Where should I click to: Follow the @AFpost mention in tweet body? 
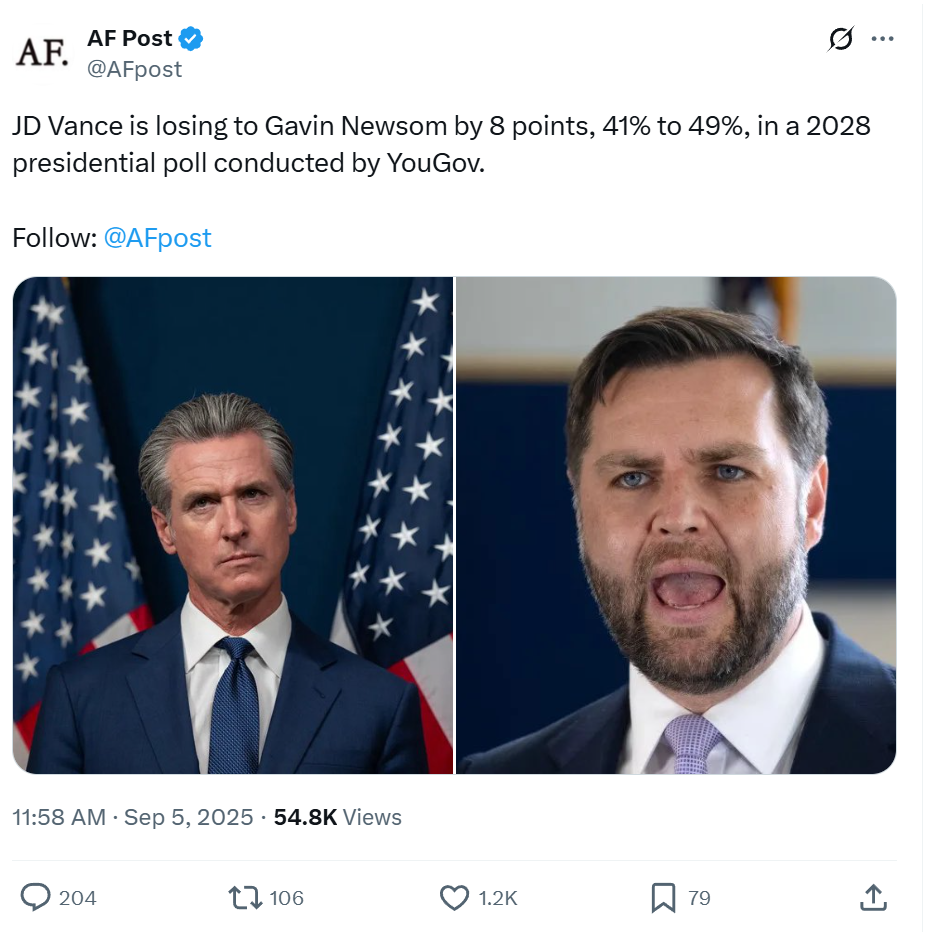pyautogui.click(x=157, y=238)
